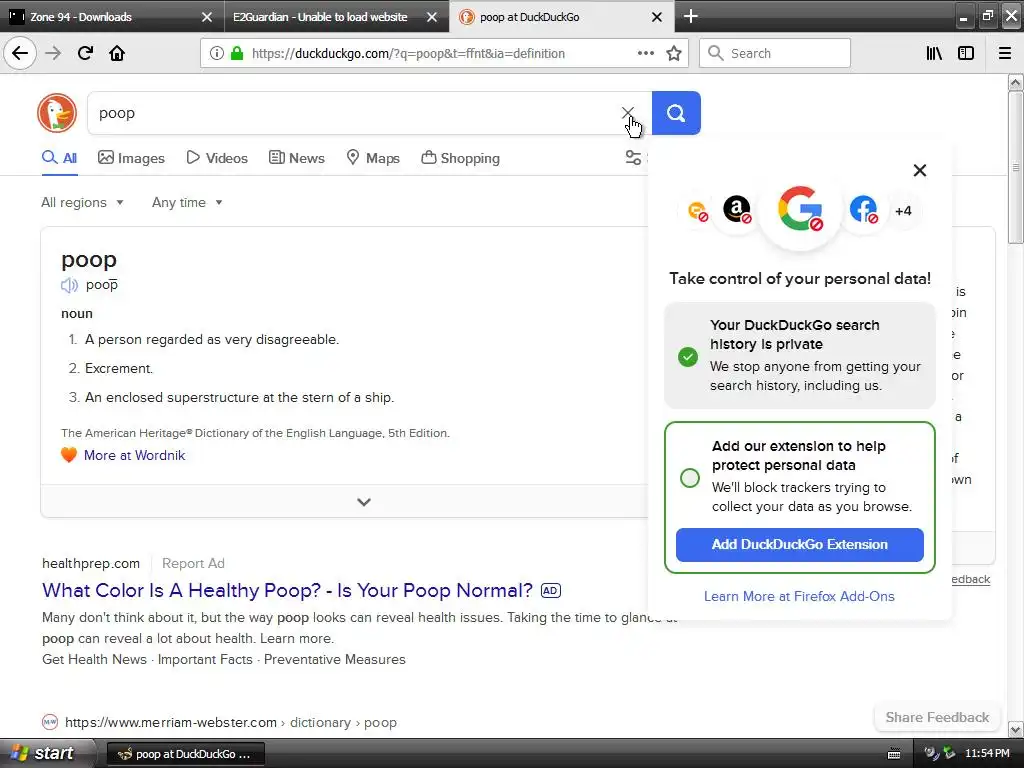
Task: Reload the current page
Action: 85,53
